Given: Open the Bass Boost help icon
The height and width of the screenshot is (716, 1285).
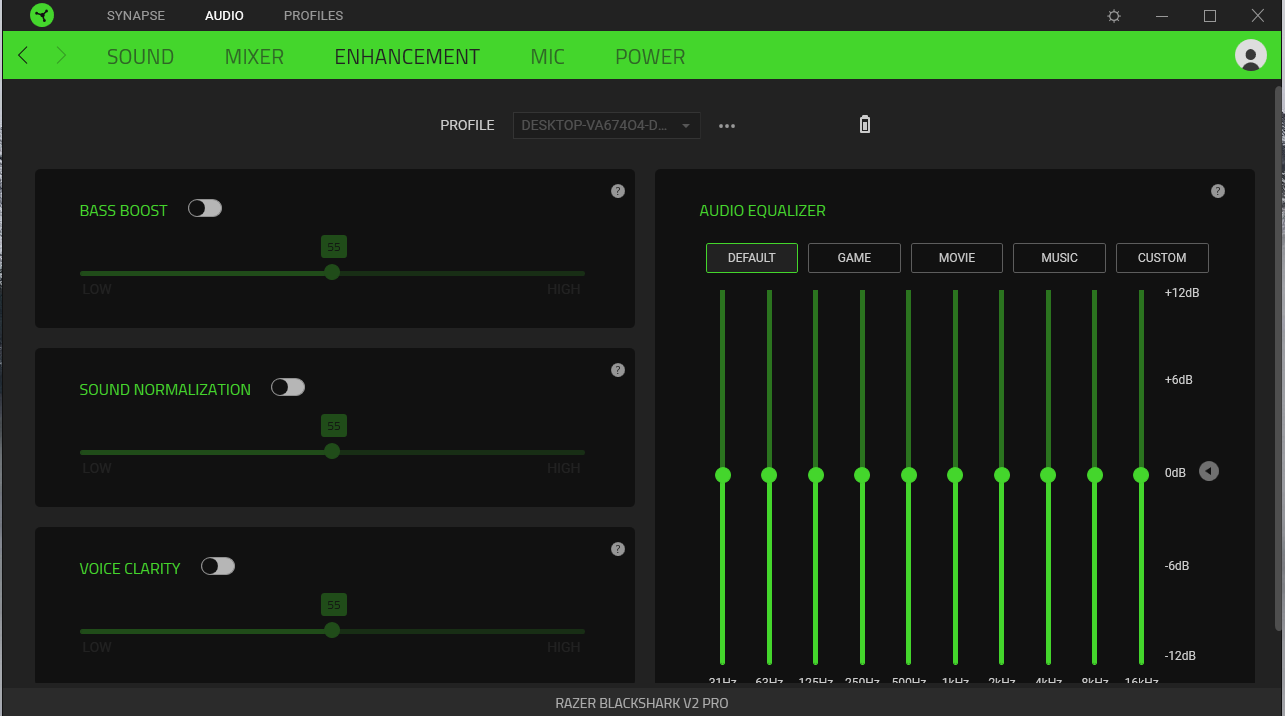Looking at the screenshot, I should (x=618, y=191).
